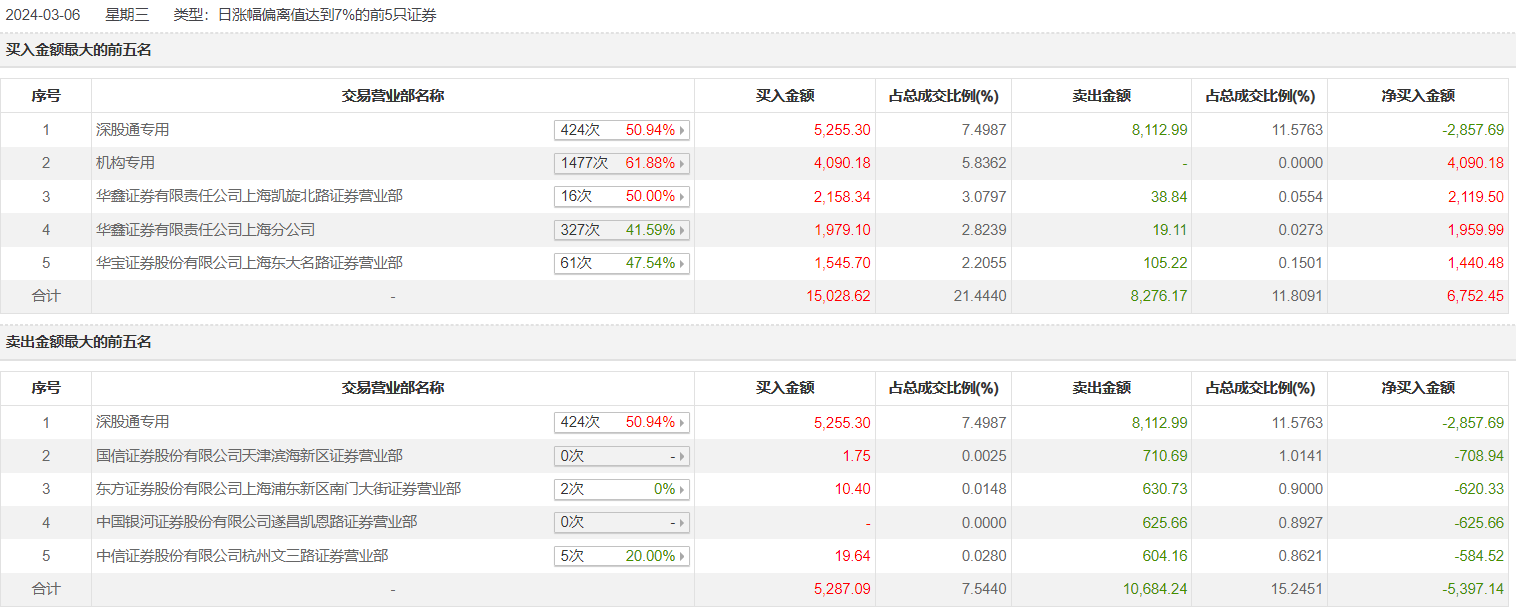This screenshot has height=614, width=1516.
Task: Open 东方证券上海浦东新区南门大街营业部 link
Action: tap(278, 489)
